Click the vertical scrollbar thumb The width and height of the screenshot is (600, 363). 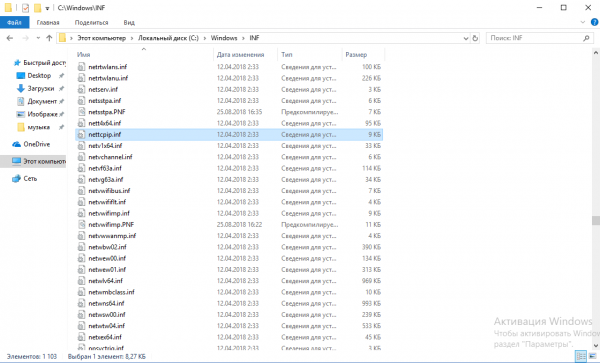tap(596, 221)
